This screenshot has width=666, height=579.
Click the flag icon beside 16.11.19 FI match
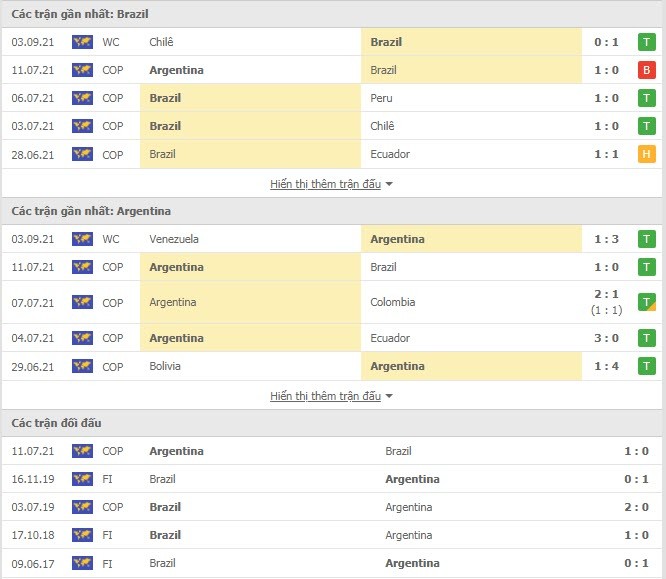coord(82,479)
